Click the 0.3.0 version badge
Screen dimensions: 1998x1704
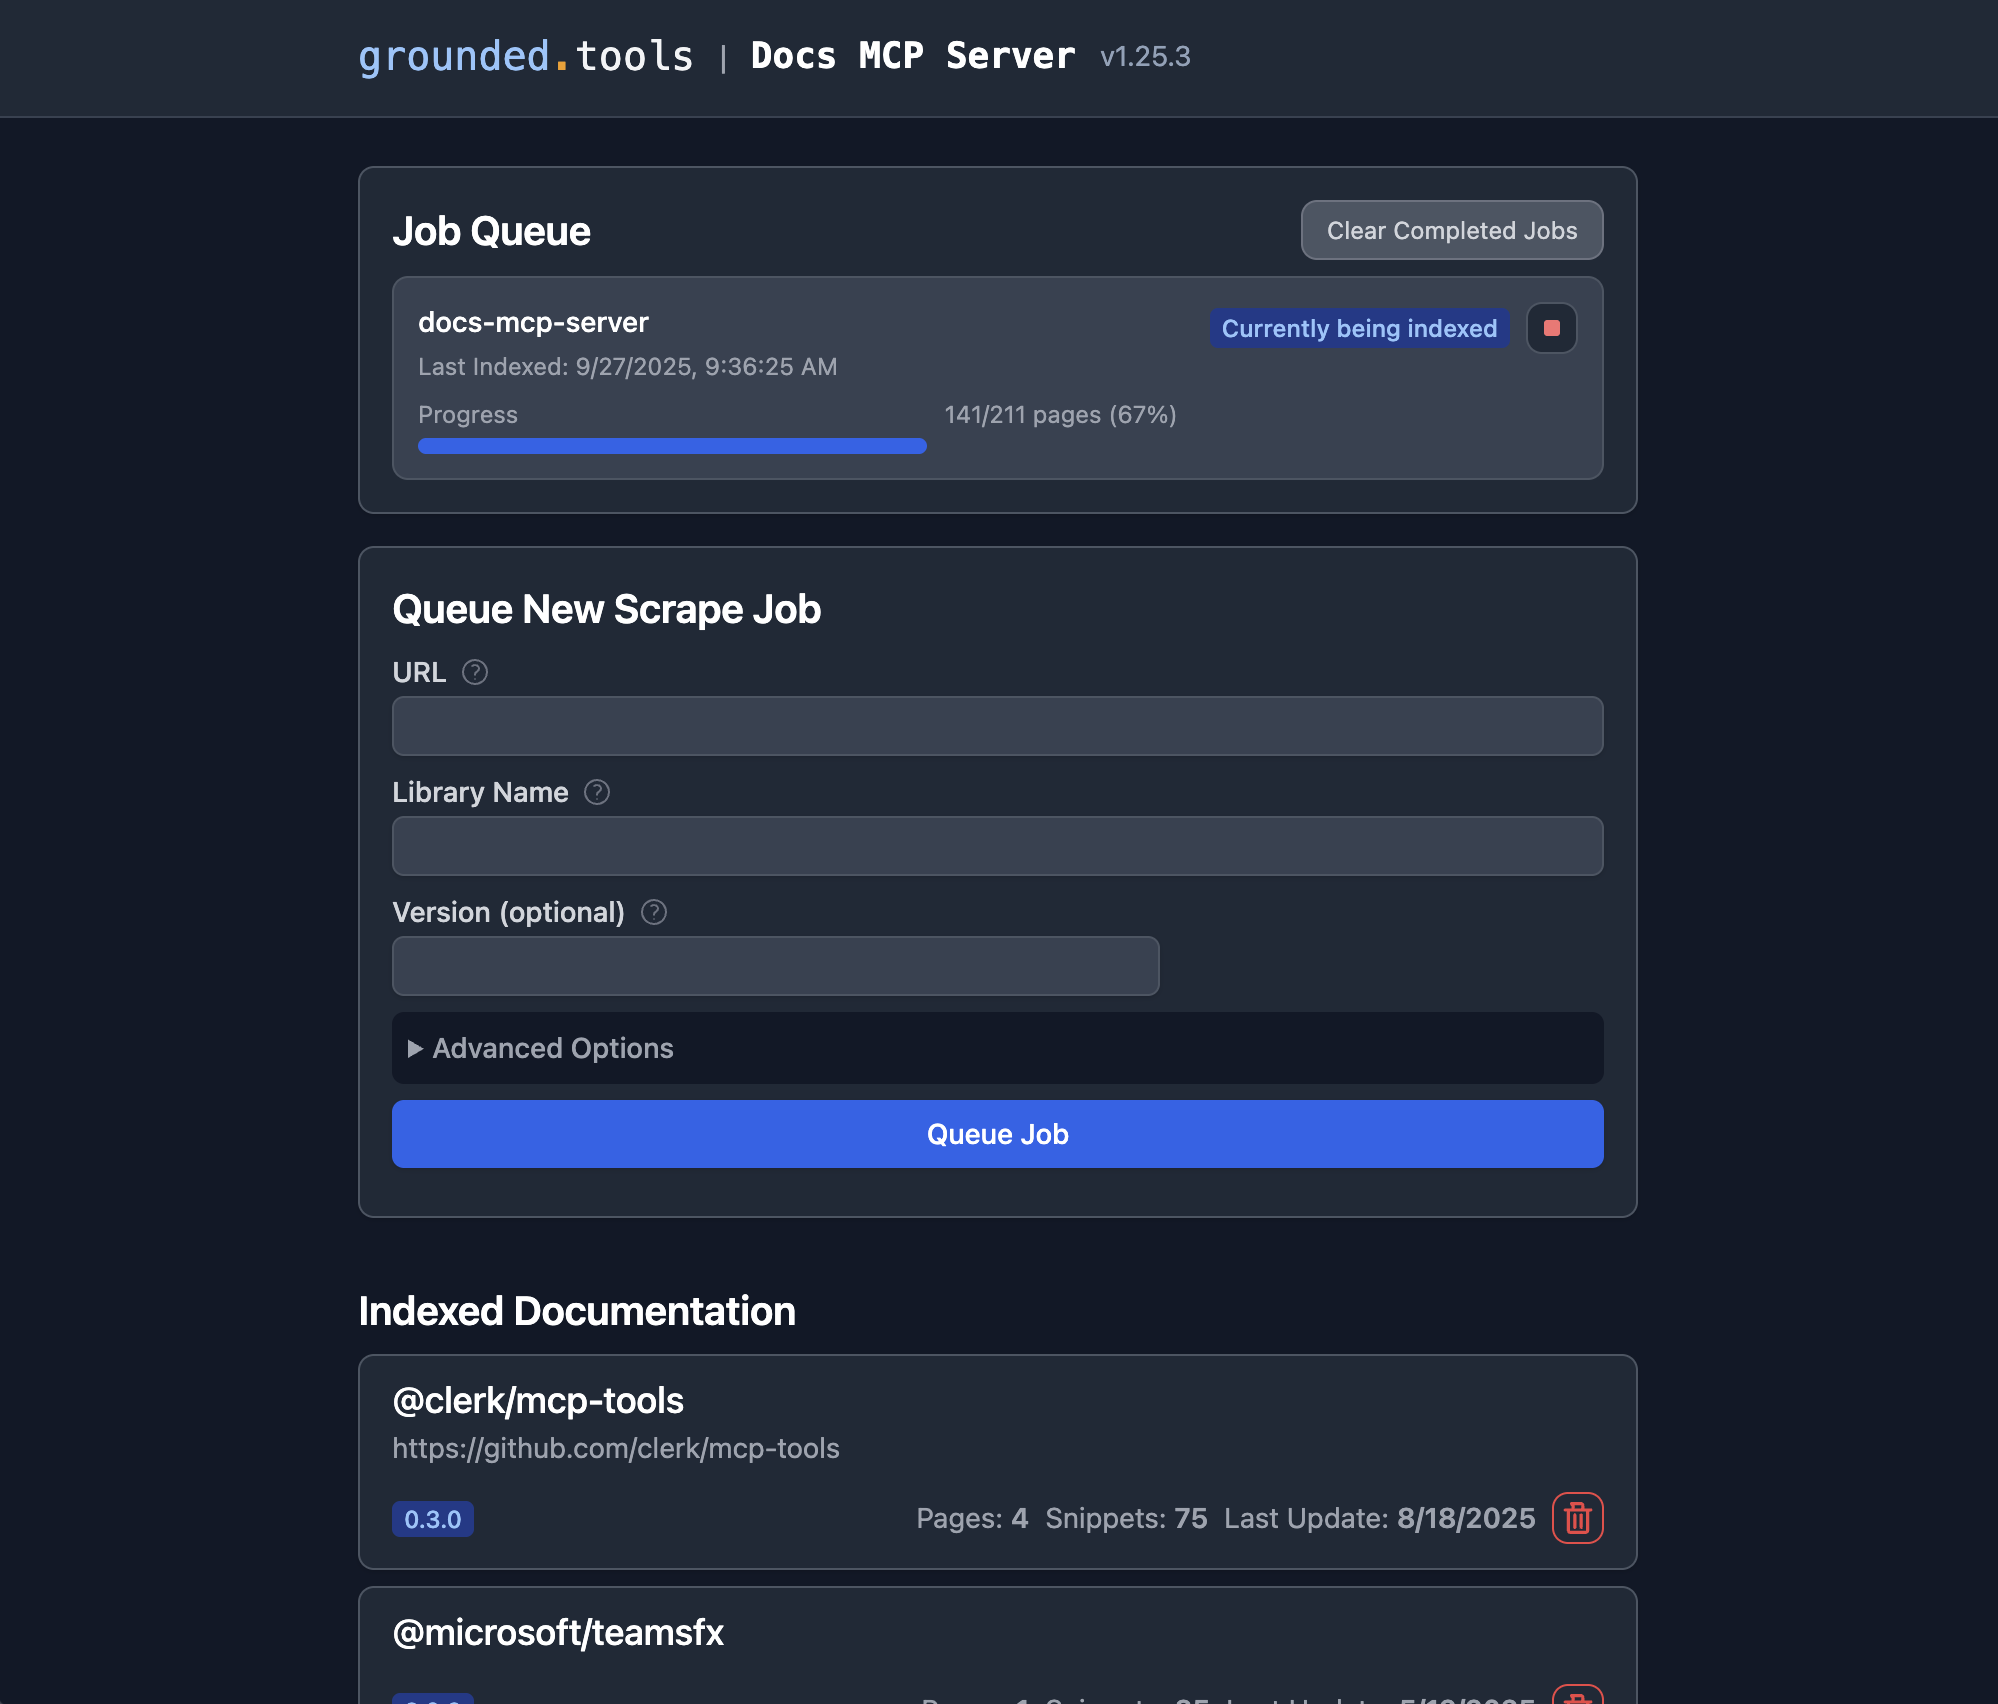click(x=433, y=1519)
